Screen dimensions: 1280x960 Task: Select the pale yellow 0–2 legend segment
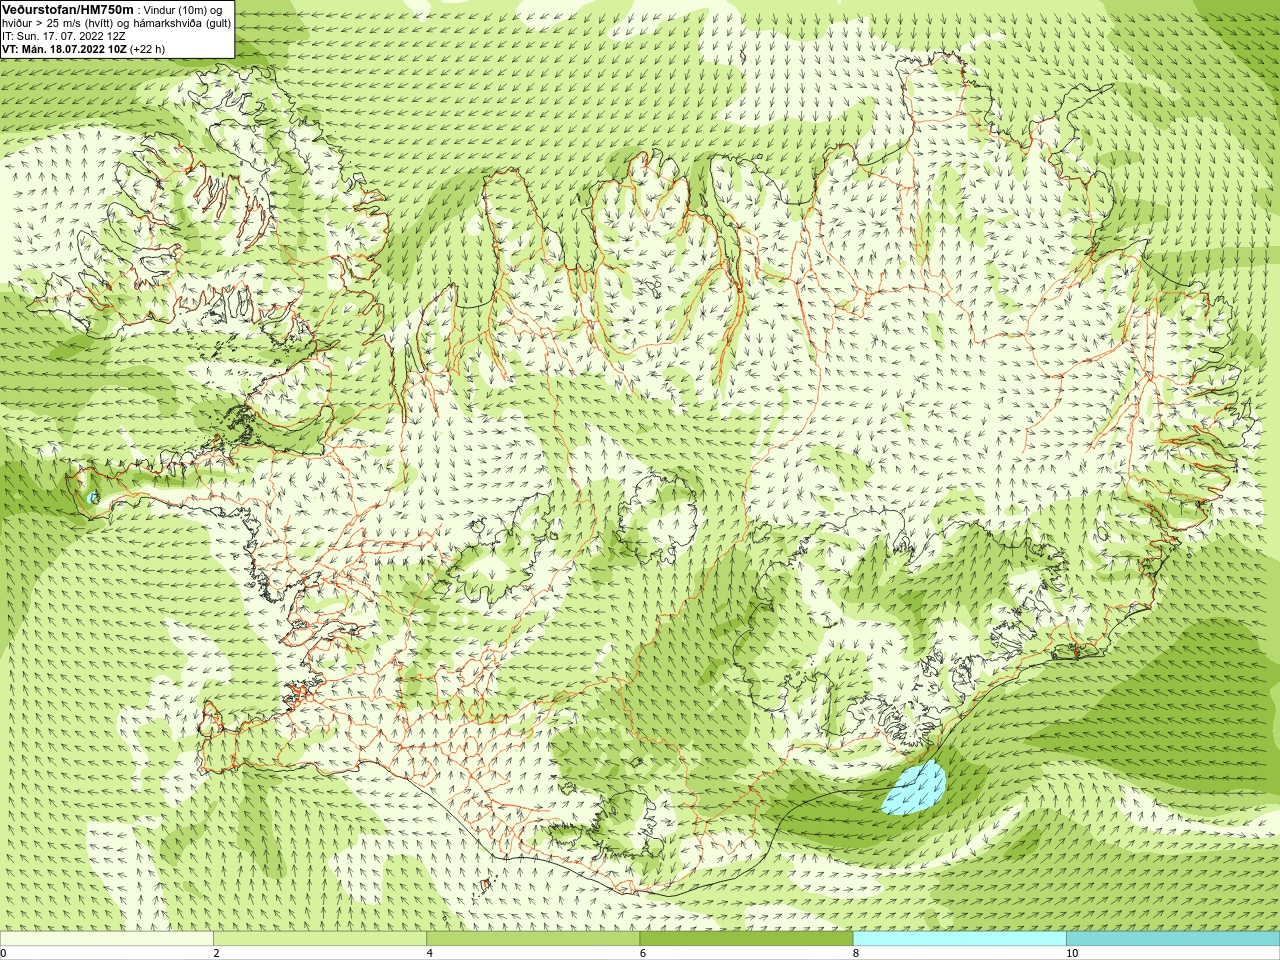click(107, 939)
